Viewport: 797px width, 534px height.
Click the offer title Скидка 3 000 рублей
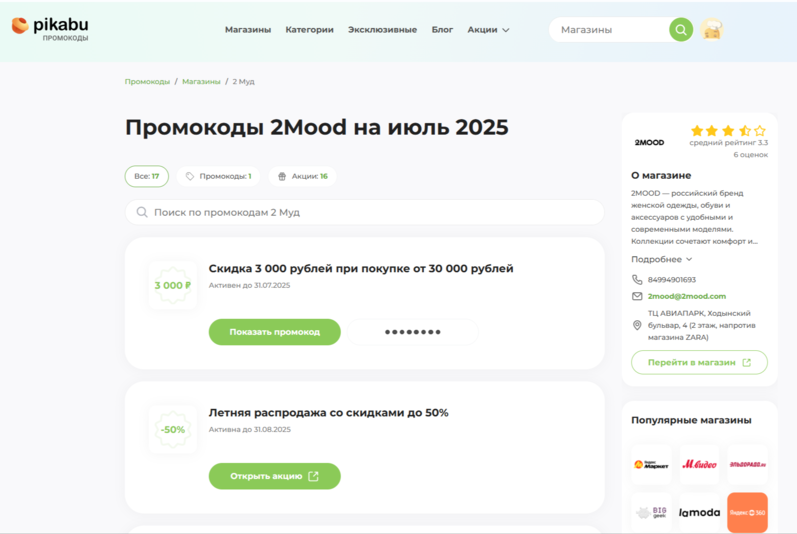pyautogui.click(x=361, y=268)
